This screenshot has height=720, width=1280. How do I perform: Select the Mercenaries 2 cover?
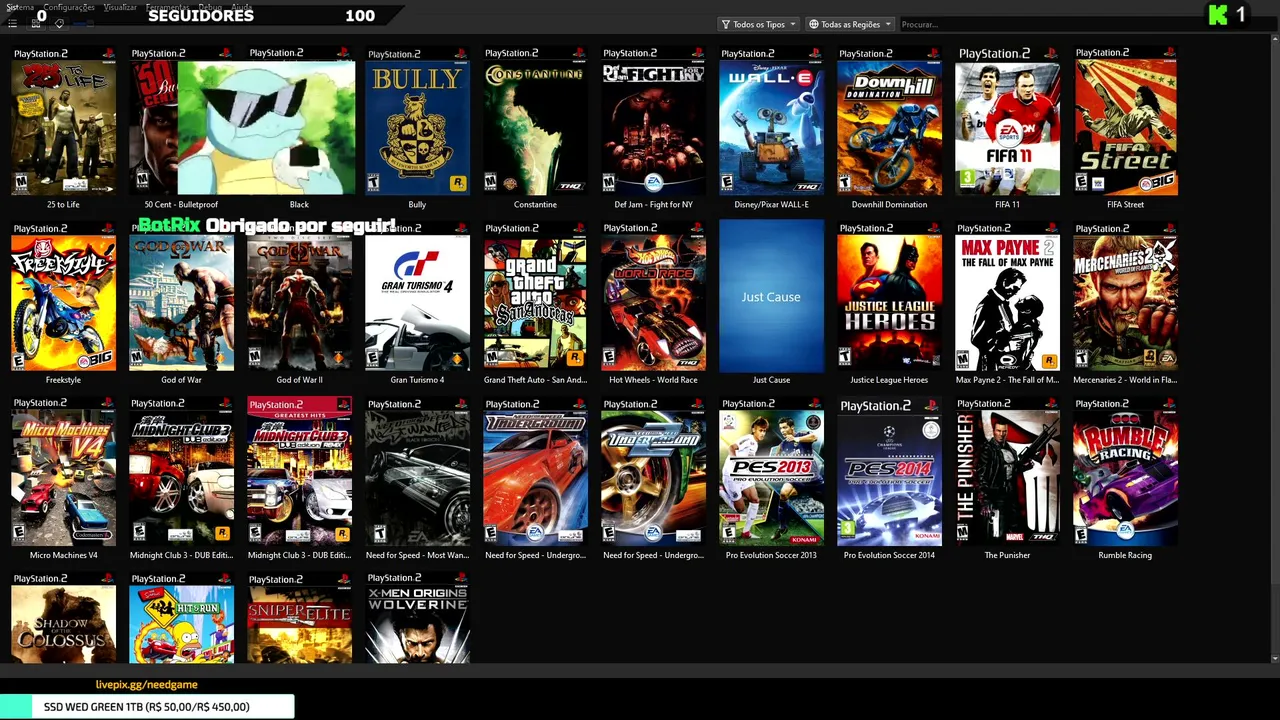click(1125, 296)
